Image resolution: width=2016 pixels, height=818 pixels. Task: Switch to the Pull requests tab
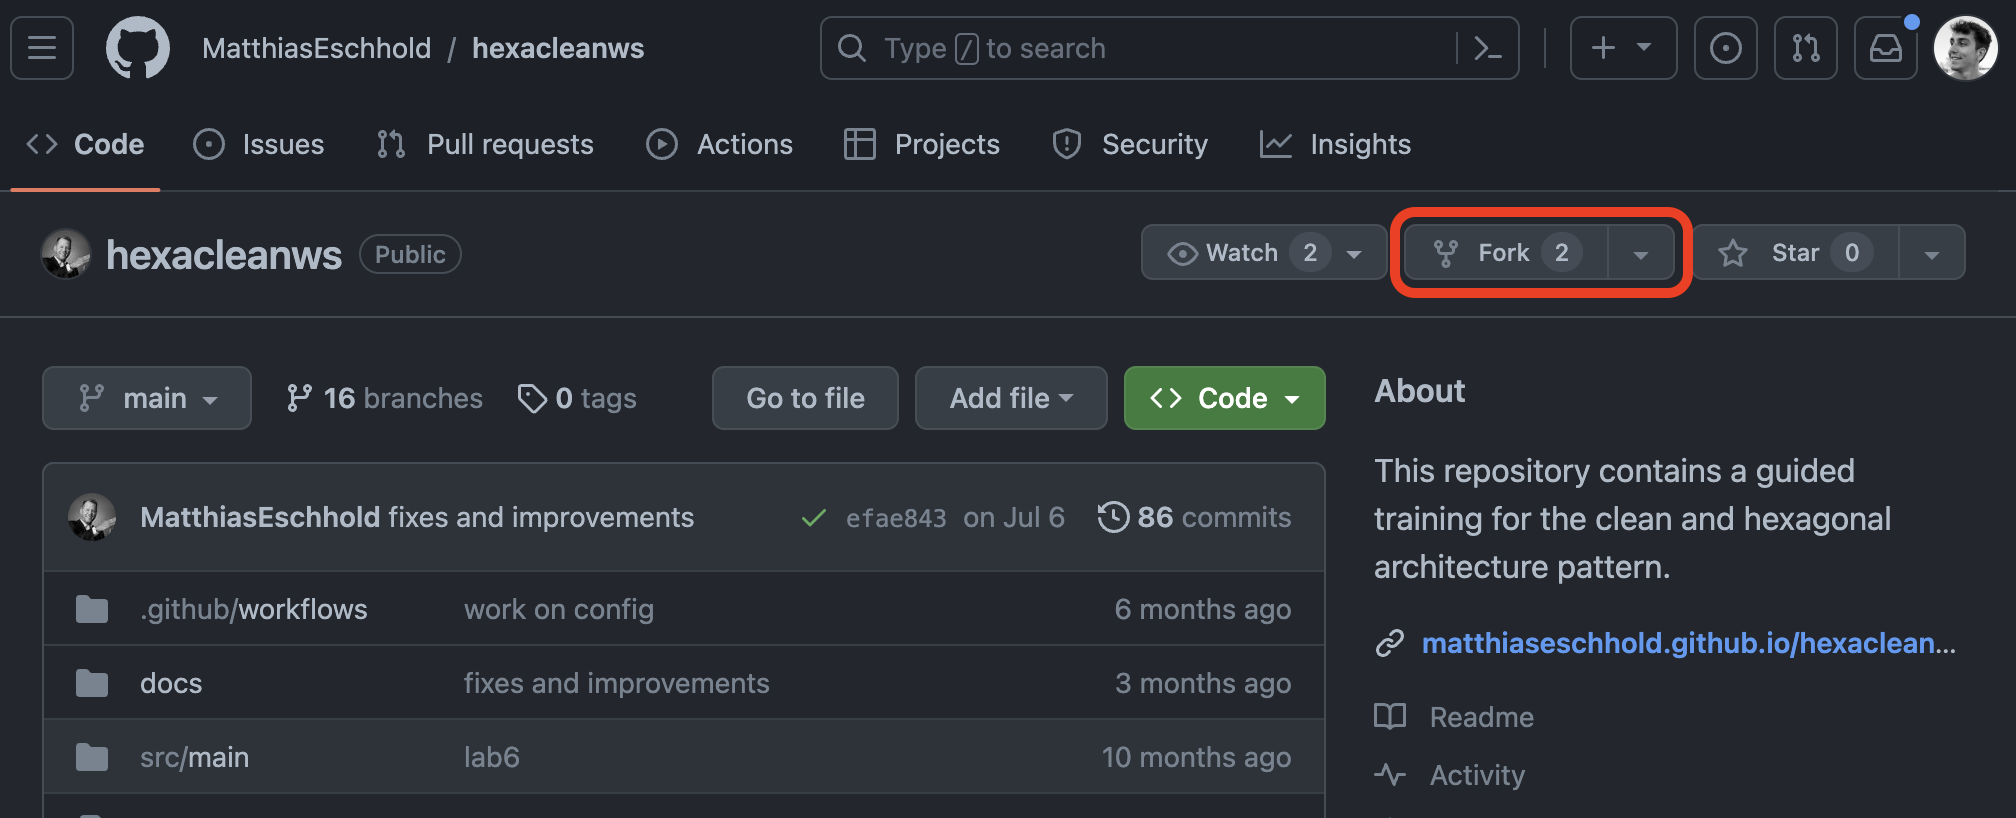point(485,144)
